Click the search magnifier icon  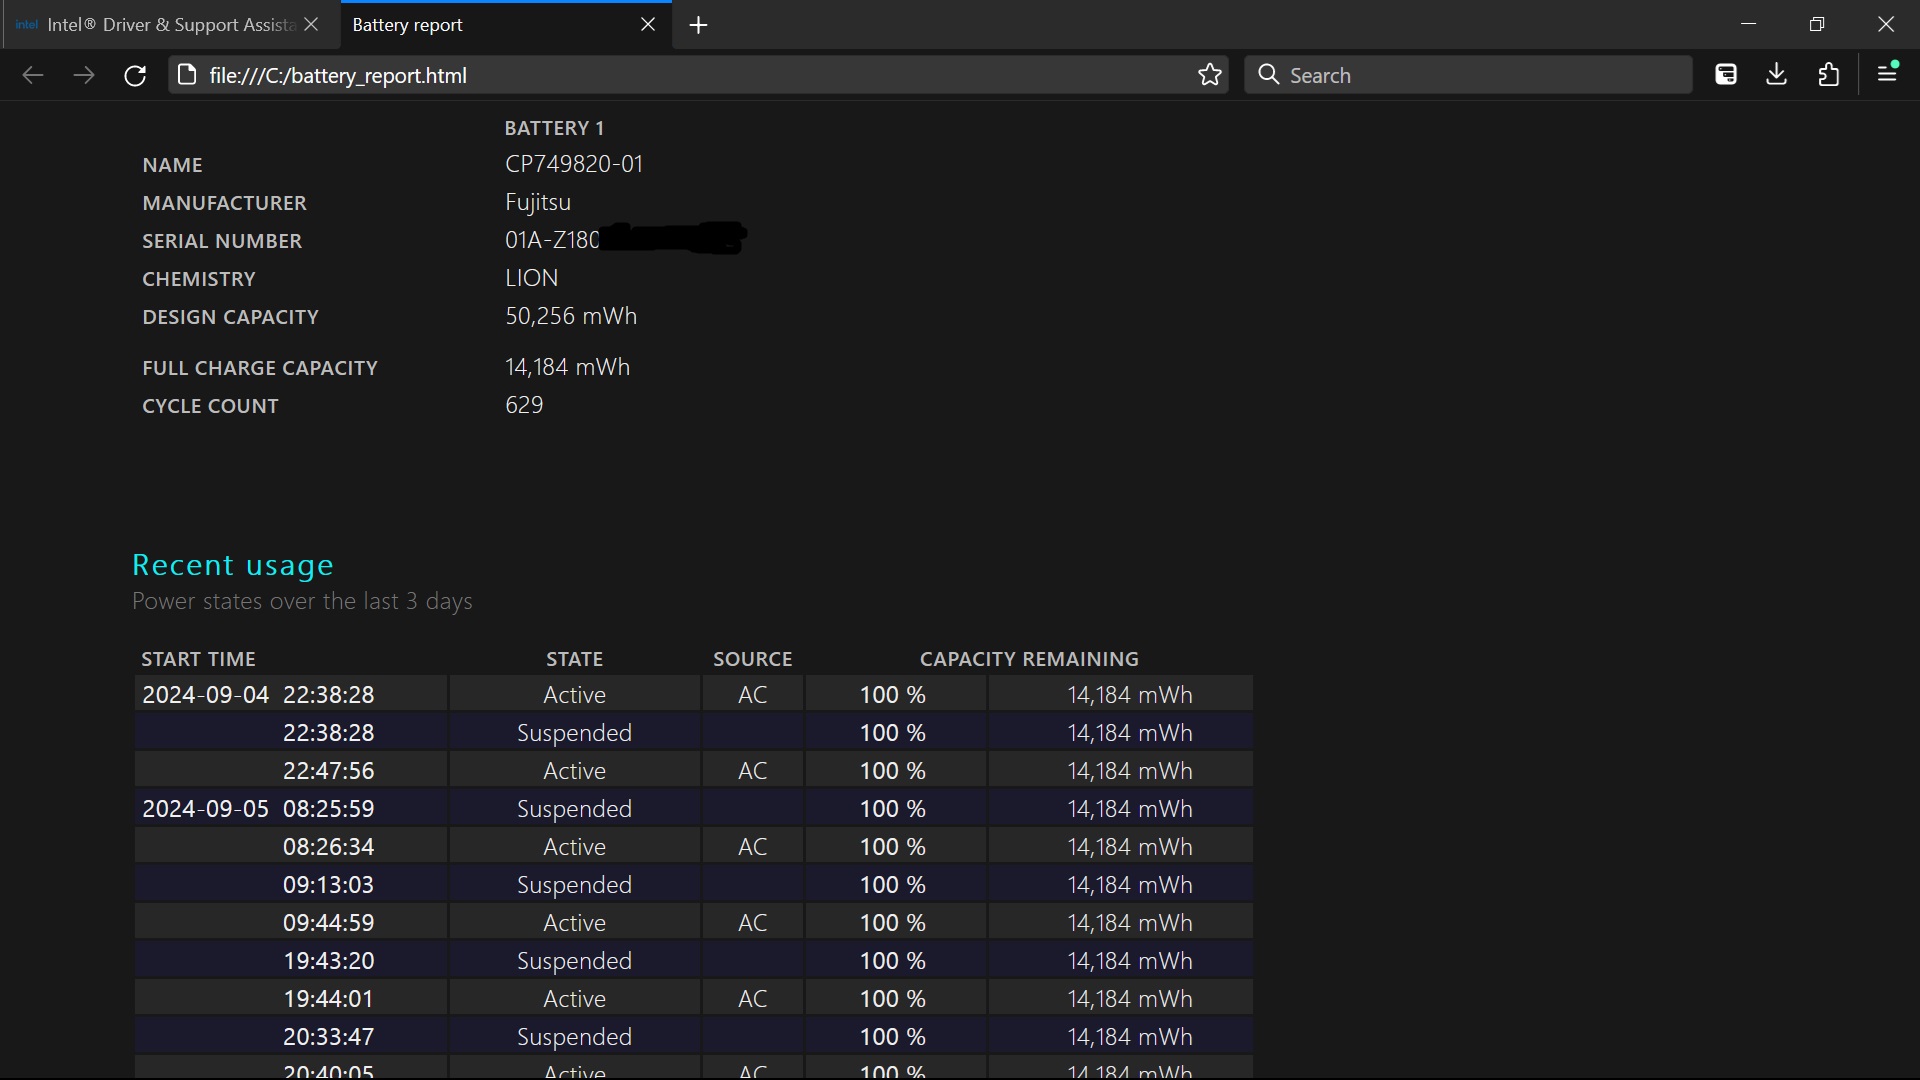[1268, 75]
